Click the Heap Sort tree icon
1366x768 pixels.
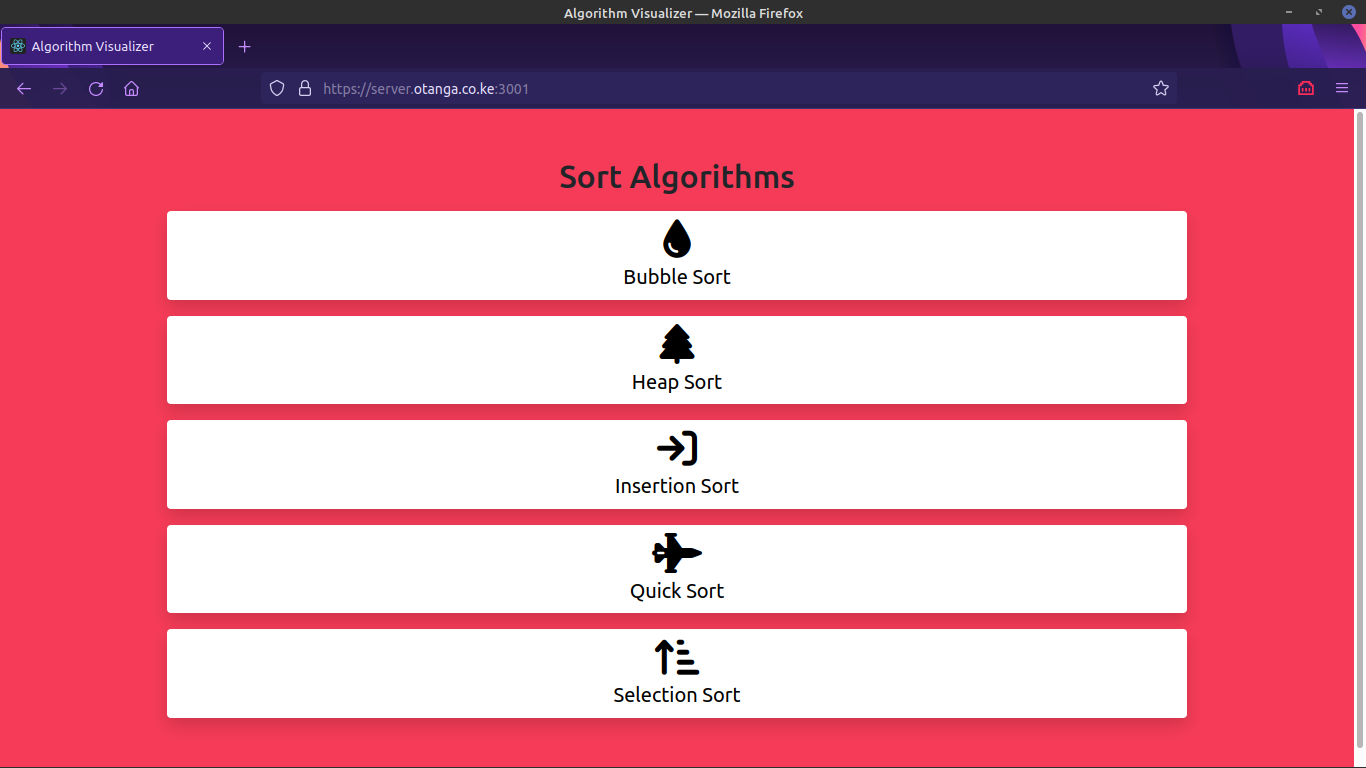pos(677,344)
